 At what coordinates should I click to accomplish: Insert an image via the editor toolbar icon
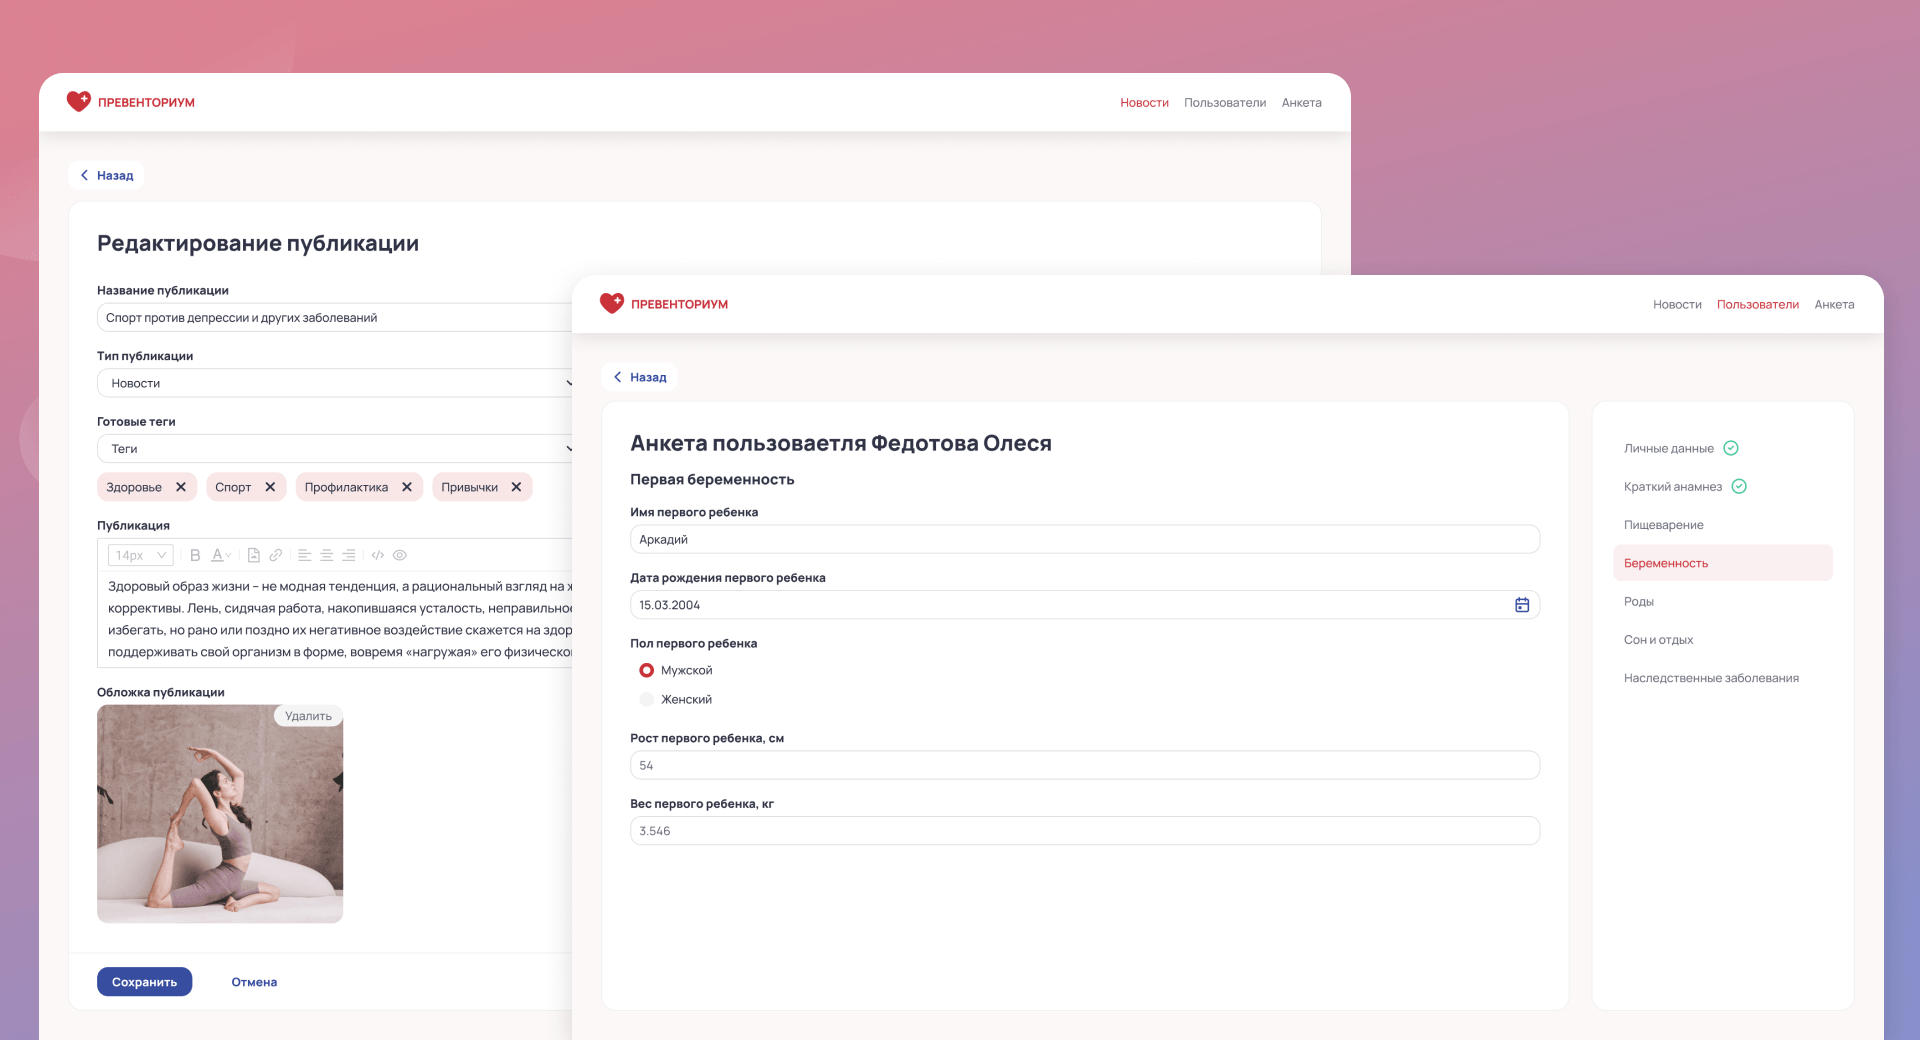click(x=254, y=555)
